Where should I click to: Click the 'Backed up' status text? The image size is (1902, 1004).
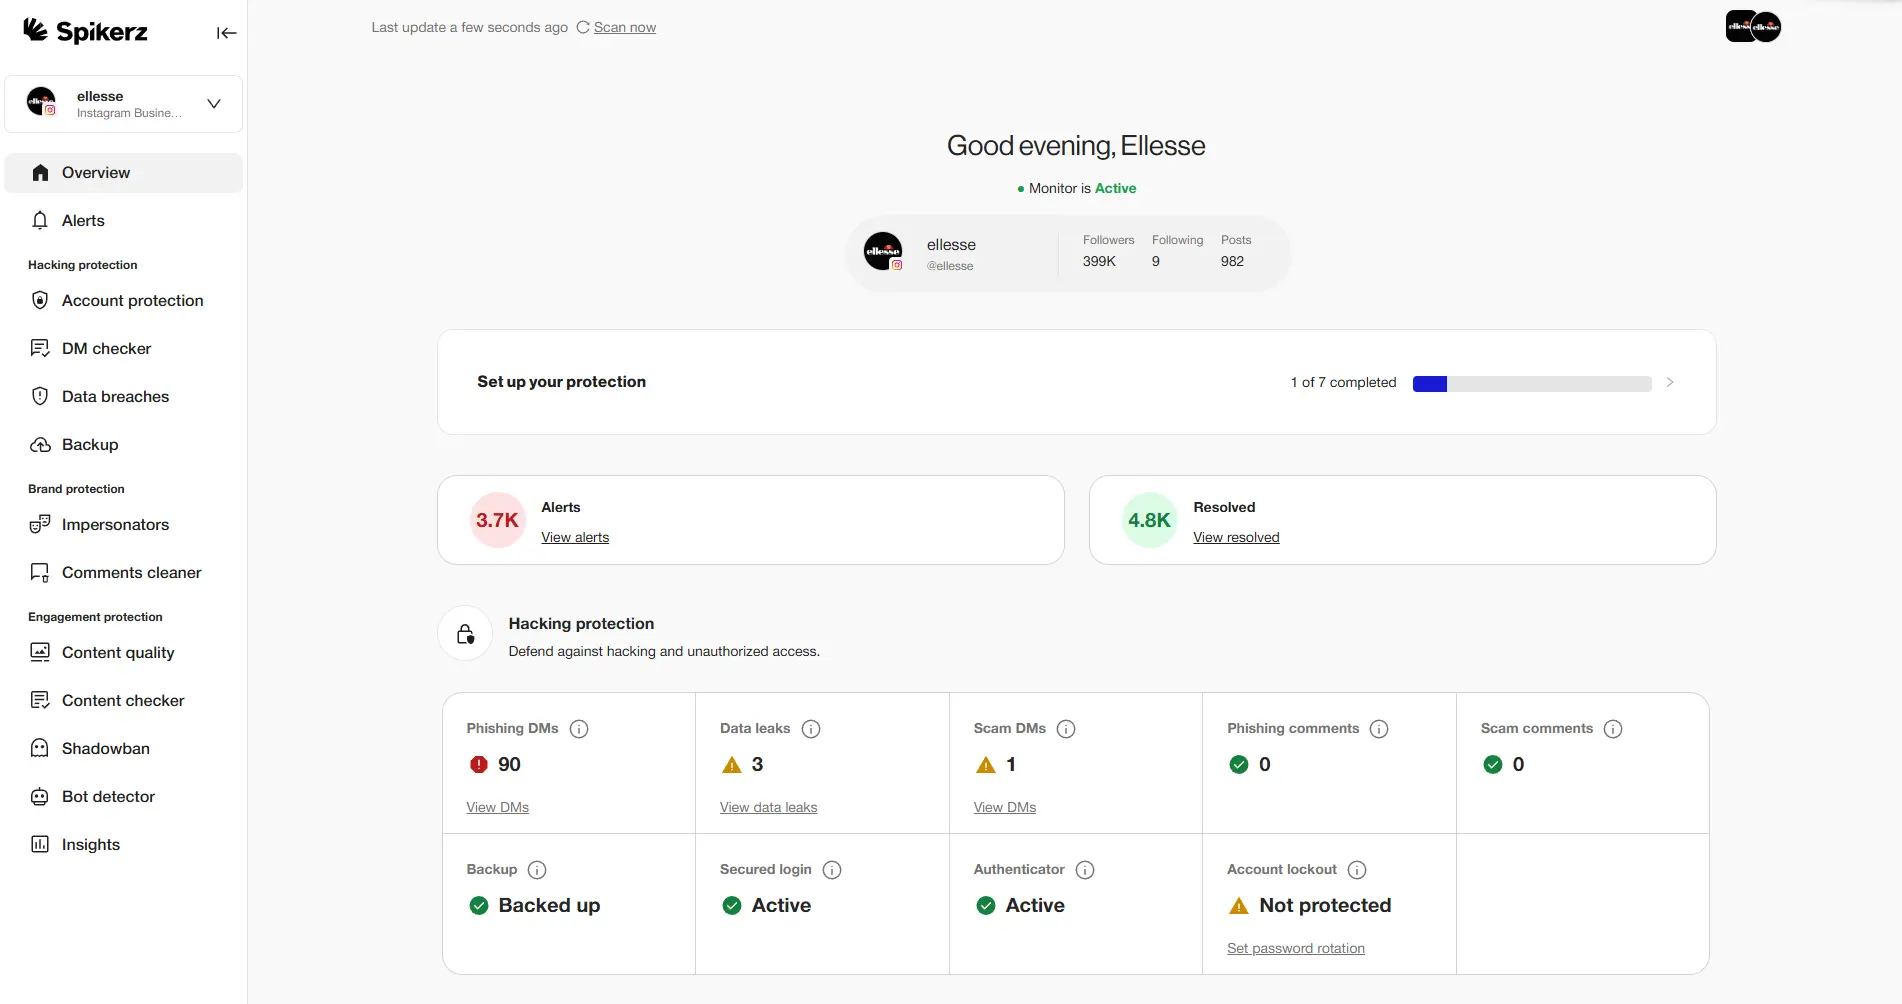549,906
